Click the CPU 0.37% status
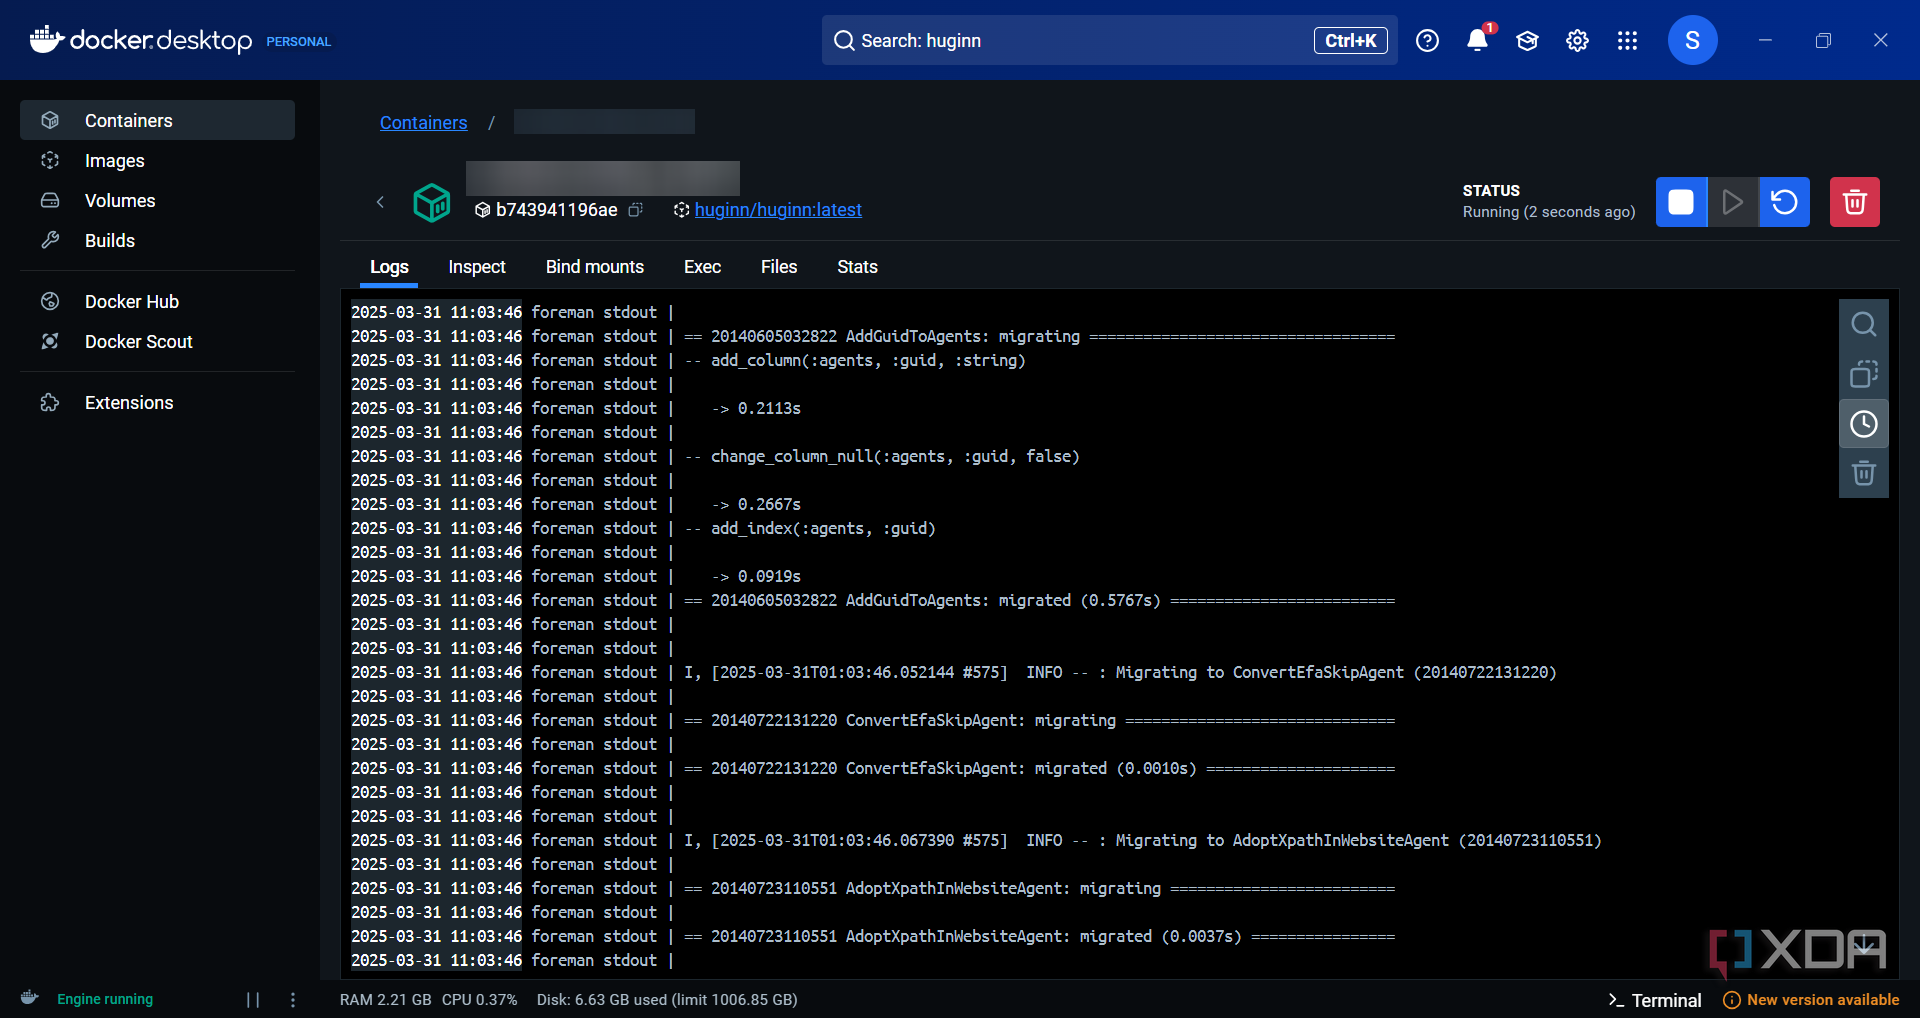The image size is (1920, 1018). click(480, 1000)
